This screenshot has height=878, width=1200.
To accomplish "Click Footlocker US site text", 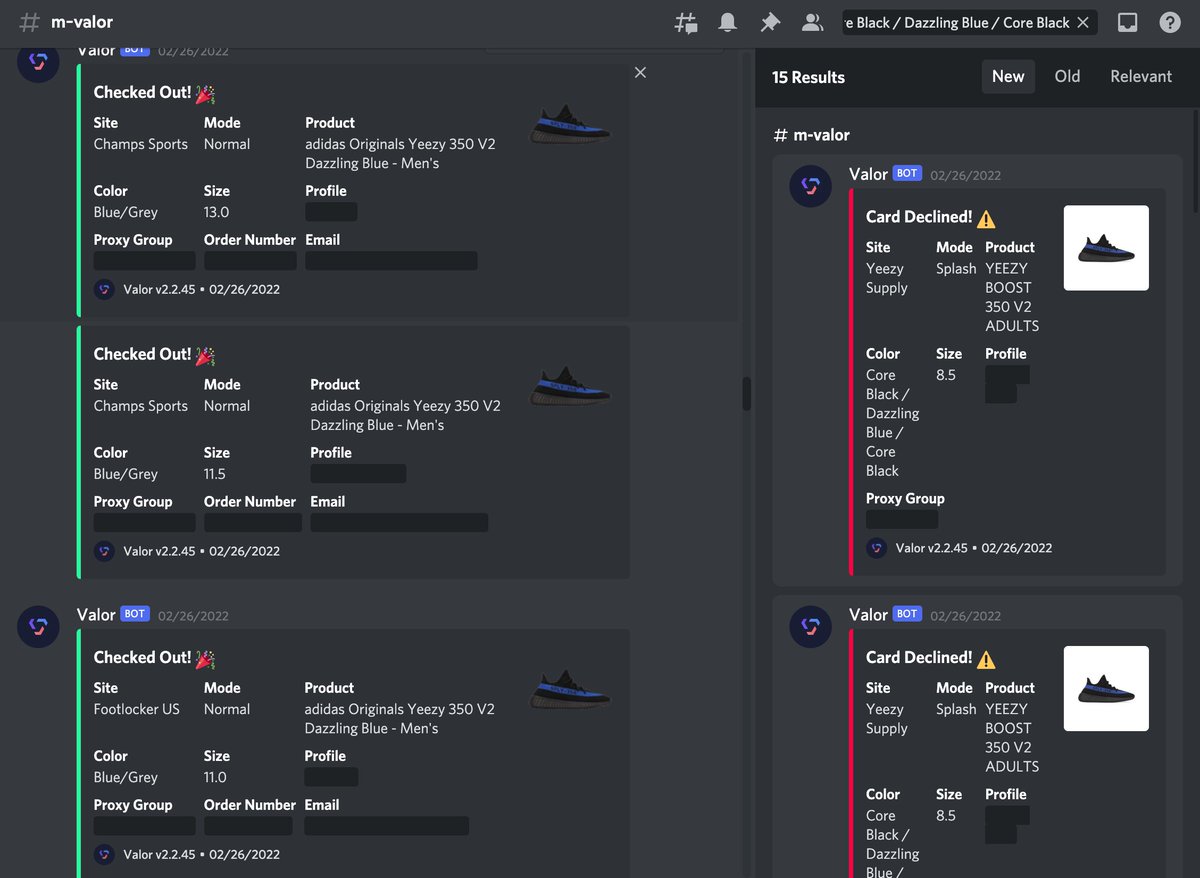I will click(137, 709).
